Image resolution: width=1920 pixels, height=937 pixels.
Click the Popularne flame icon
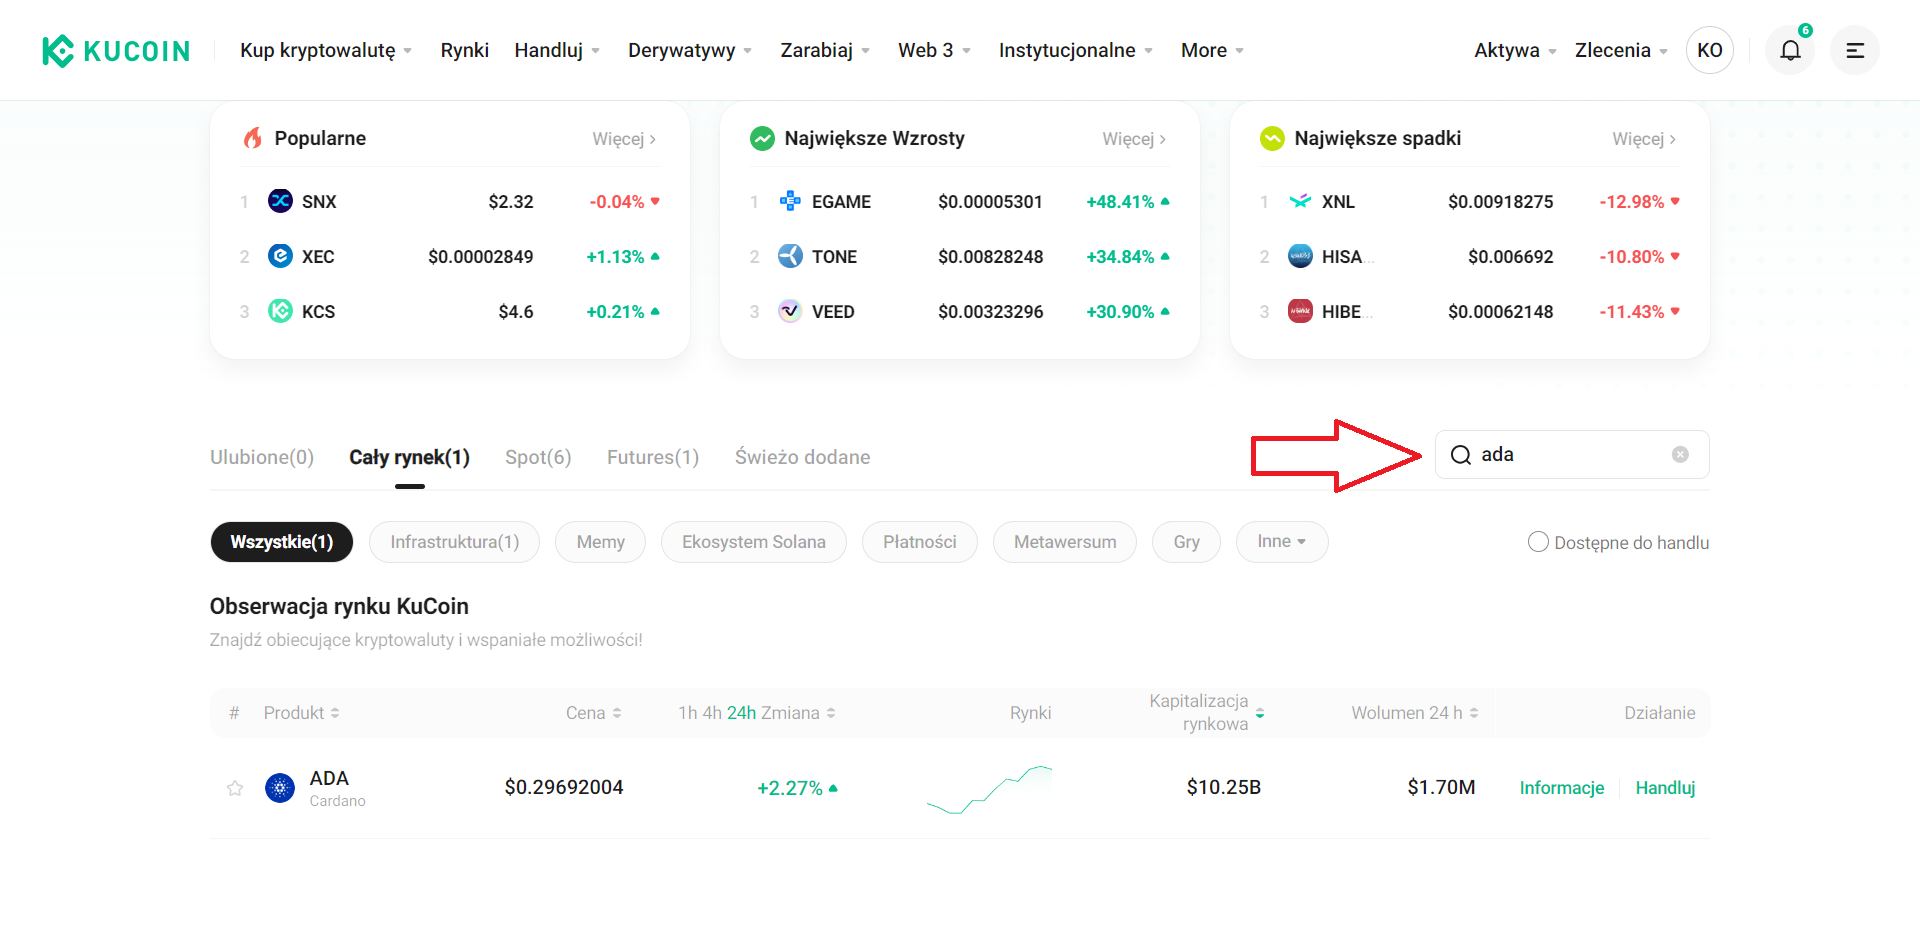pyautogui.click(x=253, y=138)
